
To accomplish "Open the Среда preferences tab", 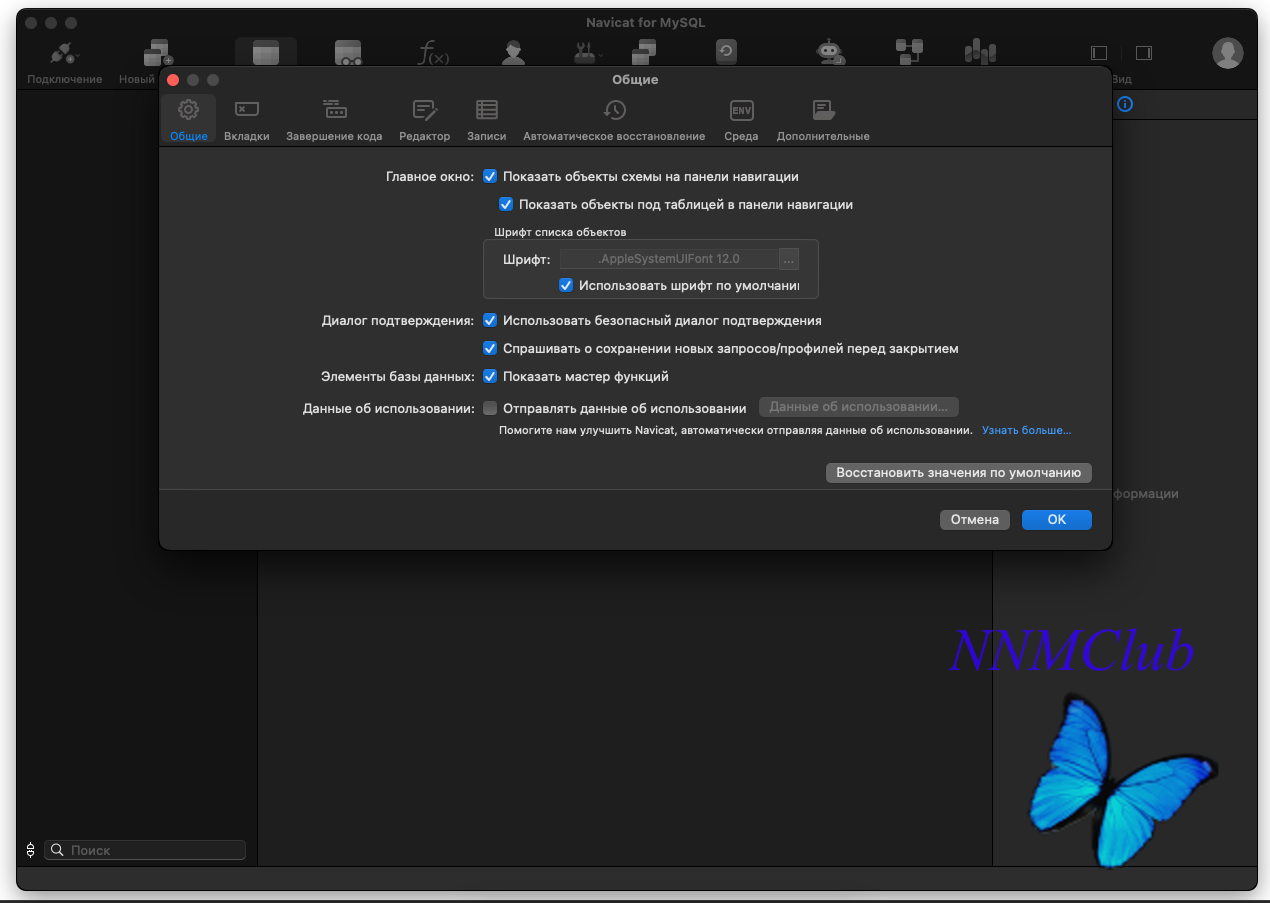I will pyautogui.click(x=741, y=120).
